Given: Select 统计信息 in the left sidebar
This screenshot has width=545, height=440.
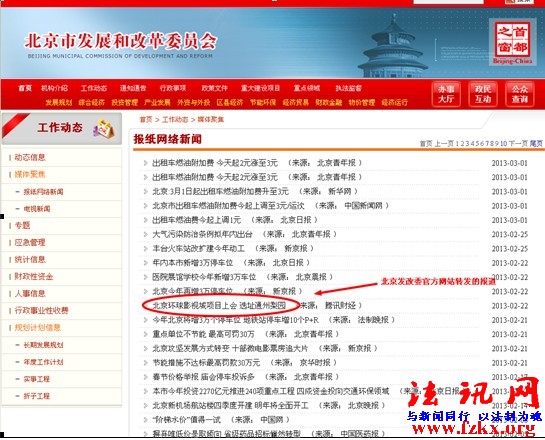Looking at the screenshot, I should pos(30,259).
